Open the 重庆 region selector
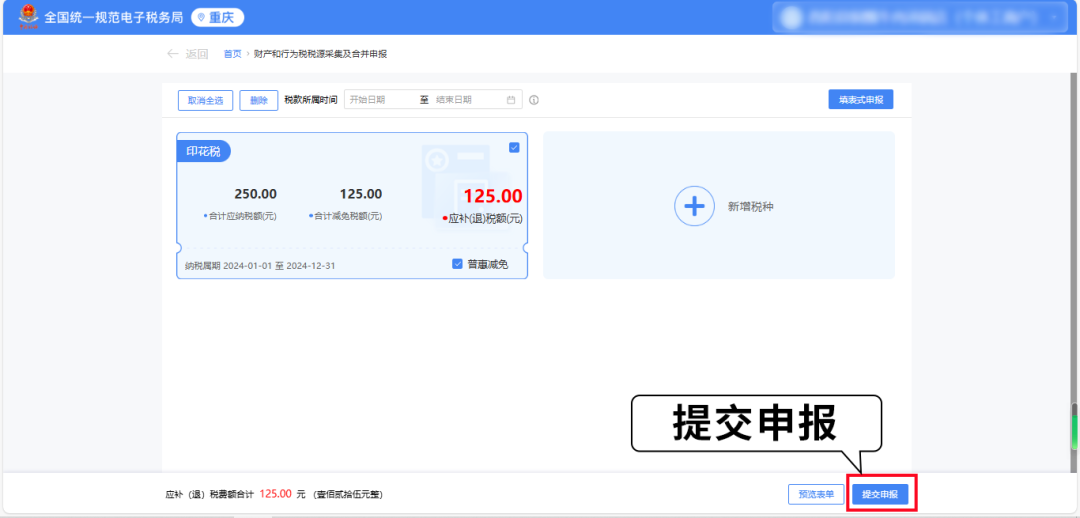The image size is (1080, 518). click(x=217, y=18)
